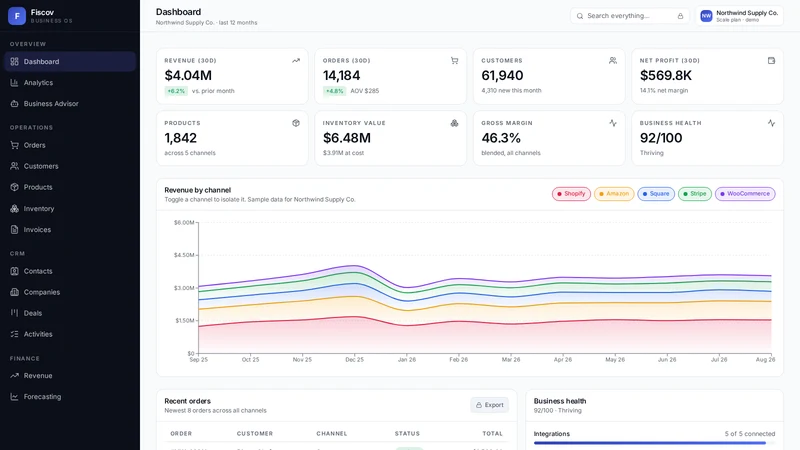Open the Customers sidebar item

click(x=70, y=166)
